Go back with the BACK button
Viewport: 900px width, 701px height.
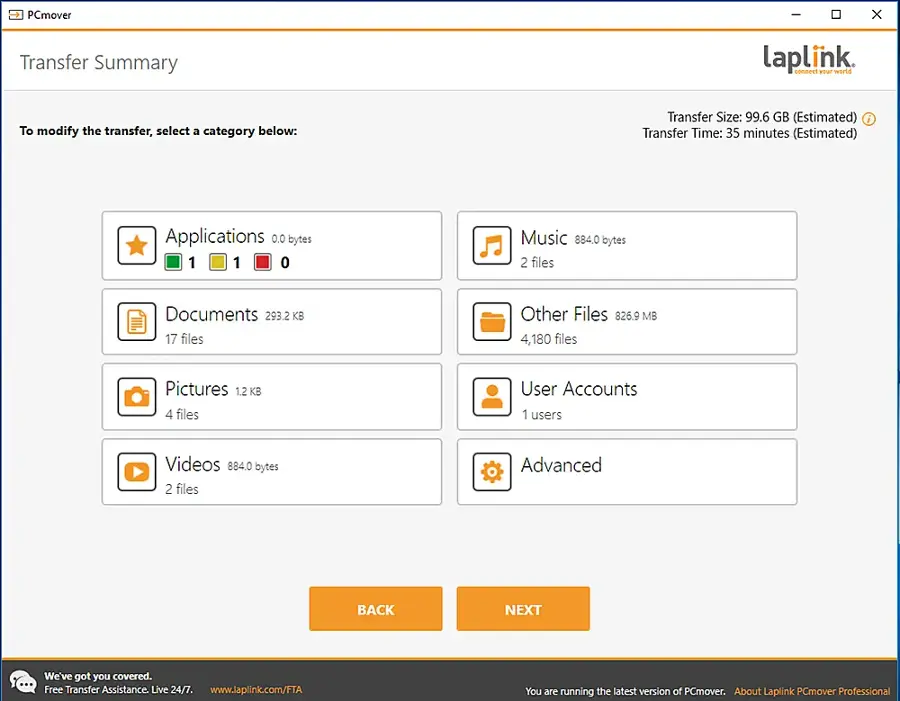point(375,609)
